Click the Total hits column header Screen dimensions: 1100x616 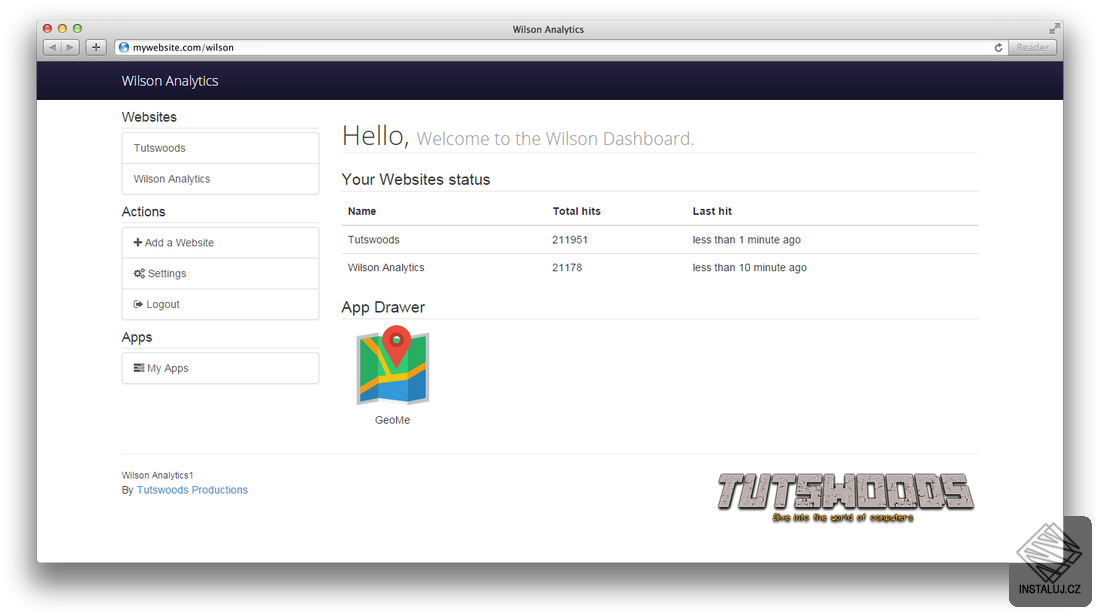[x=577, y=211]
